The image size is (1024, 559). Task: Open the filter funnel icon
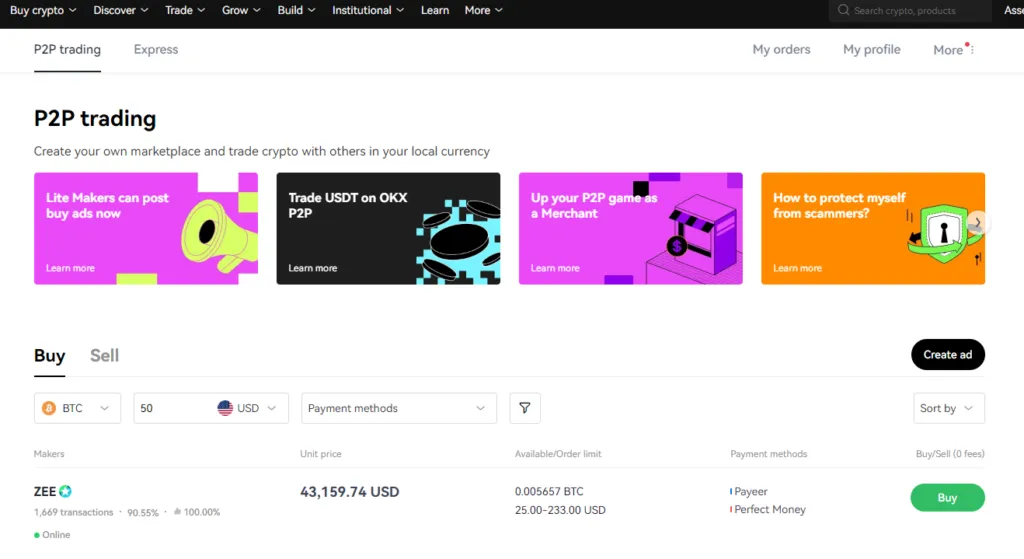click(524, 408)
